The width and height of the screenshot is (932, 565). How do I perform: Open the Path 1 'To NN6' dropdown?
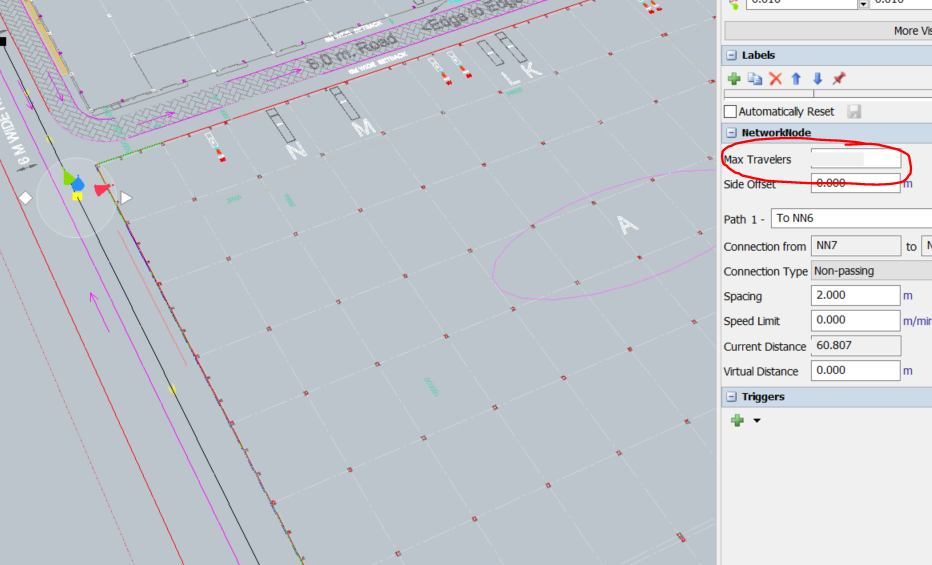pyautogui.click(x=850, y=219)
